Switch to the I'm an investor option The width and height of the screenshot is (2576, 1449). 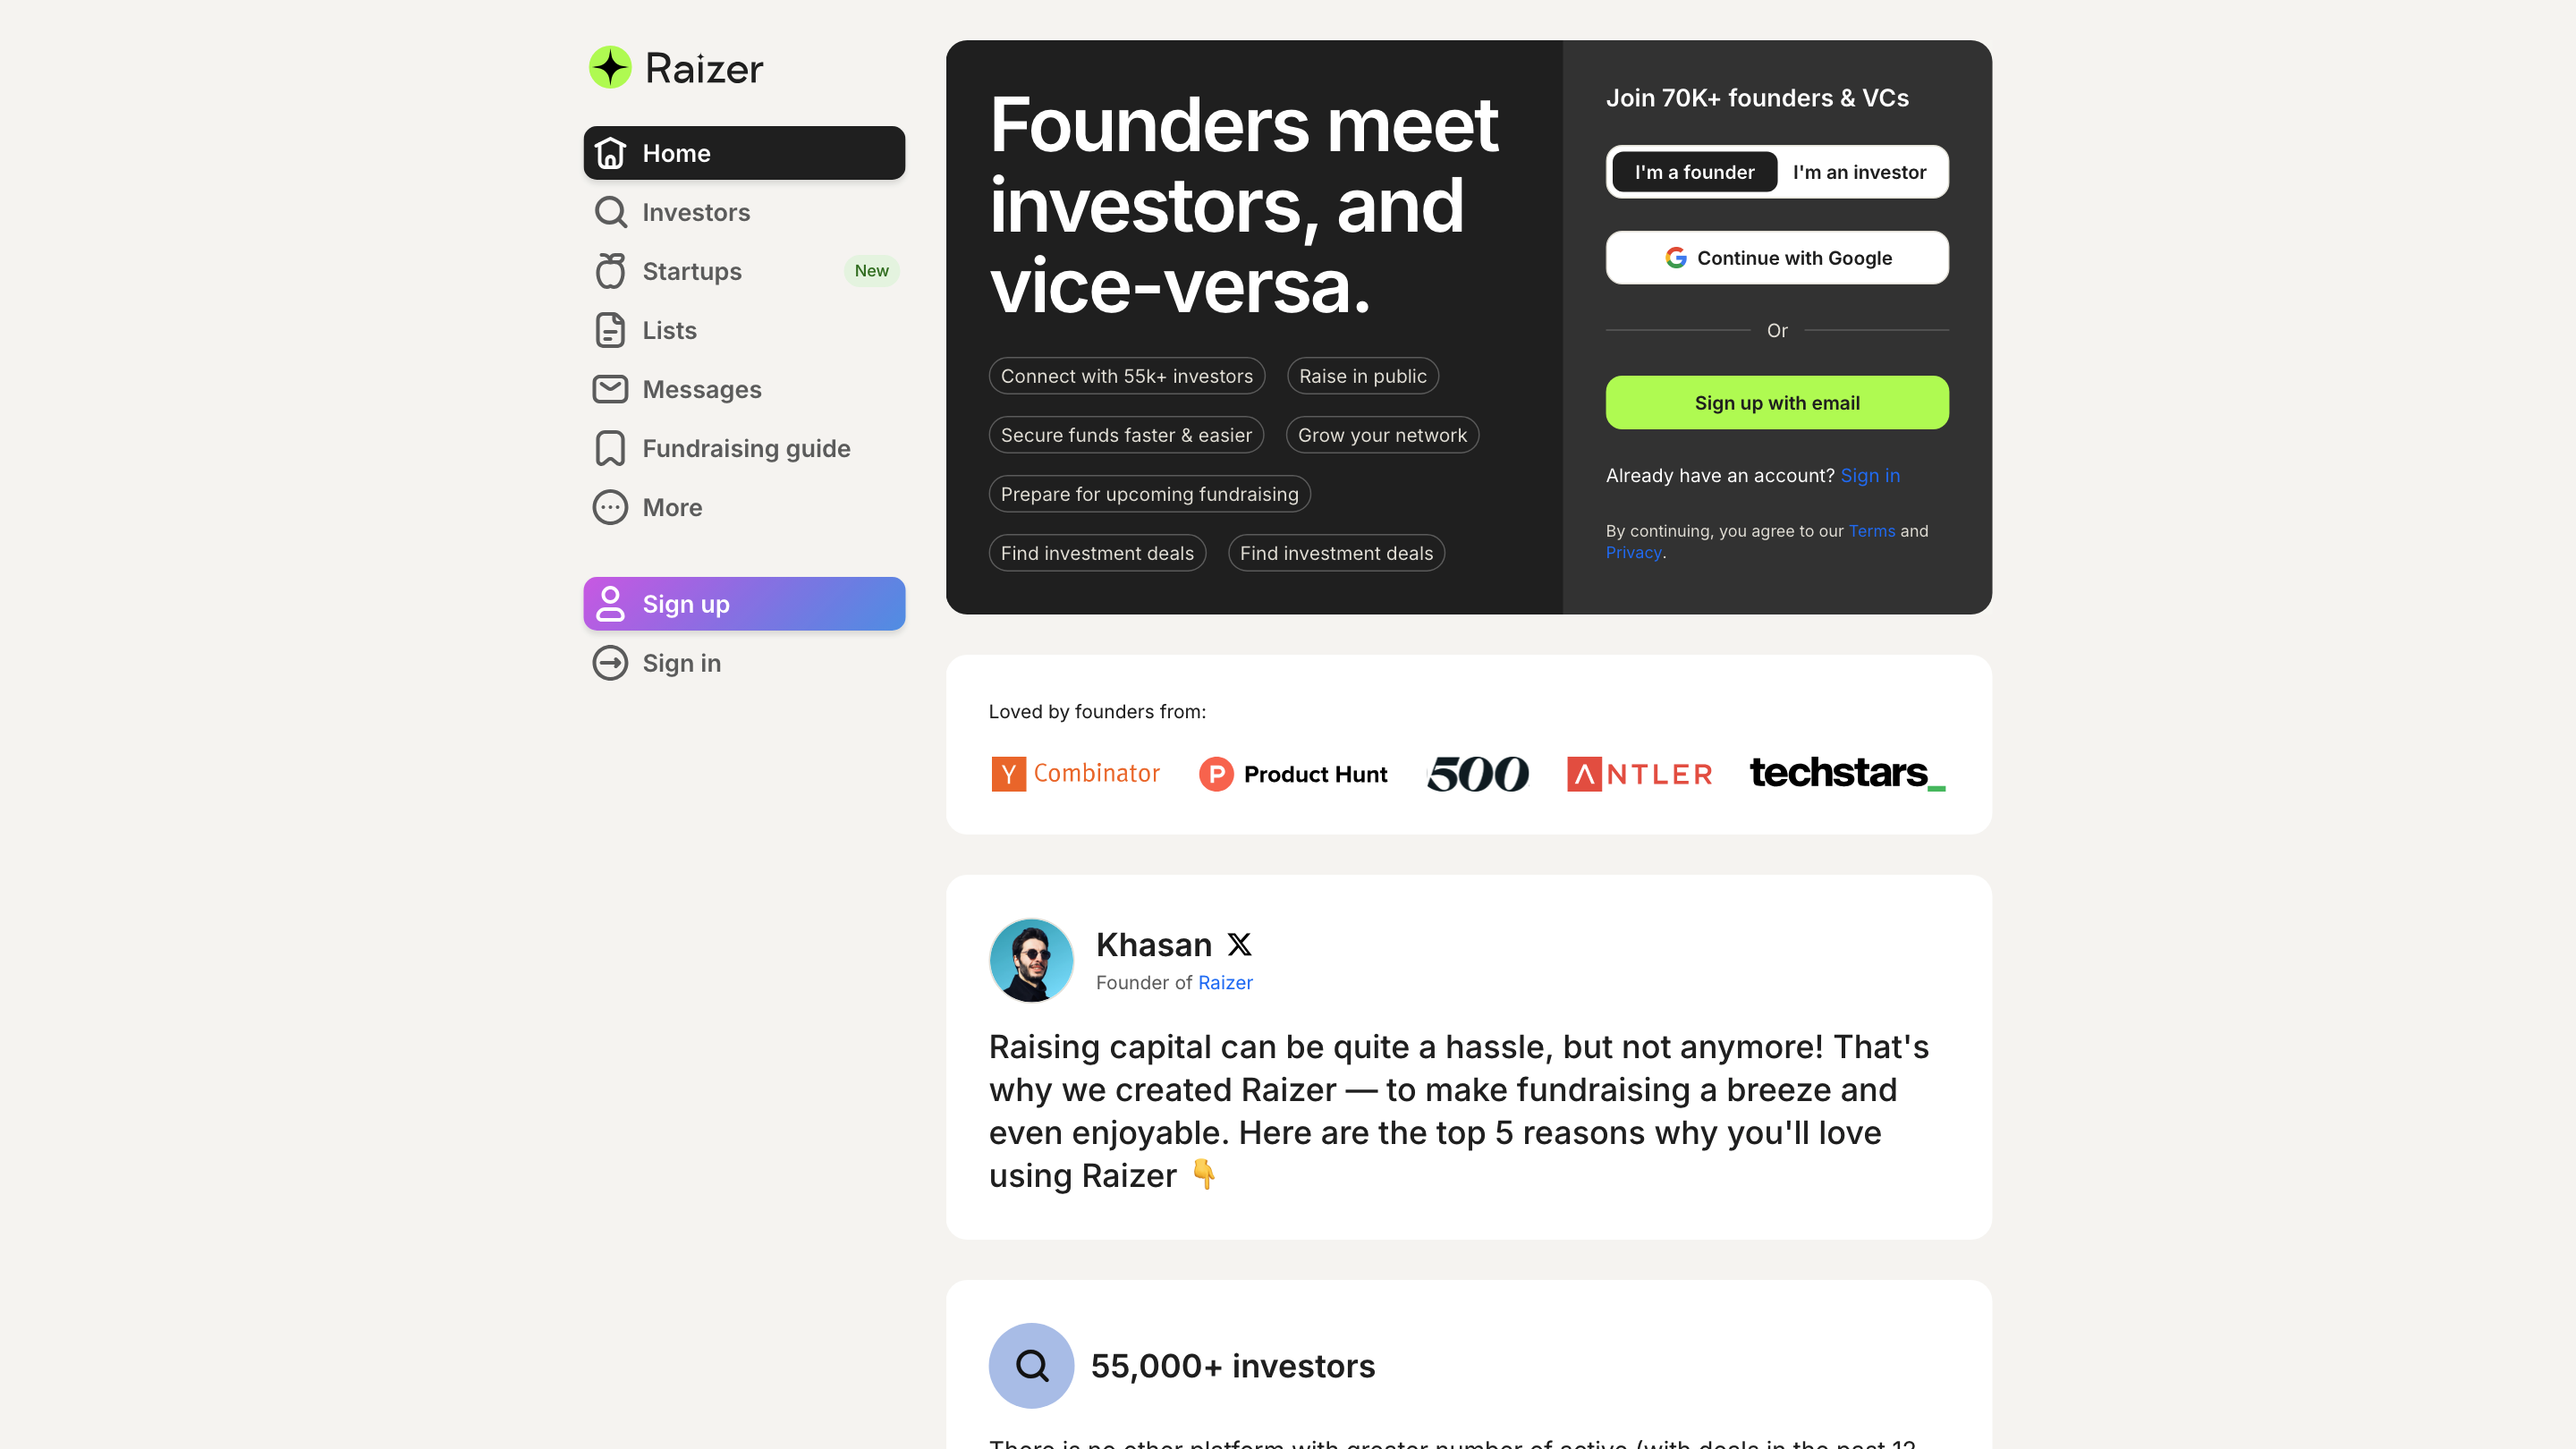[1858, 171]
